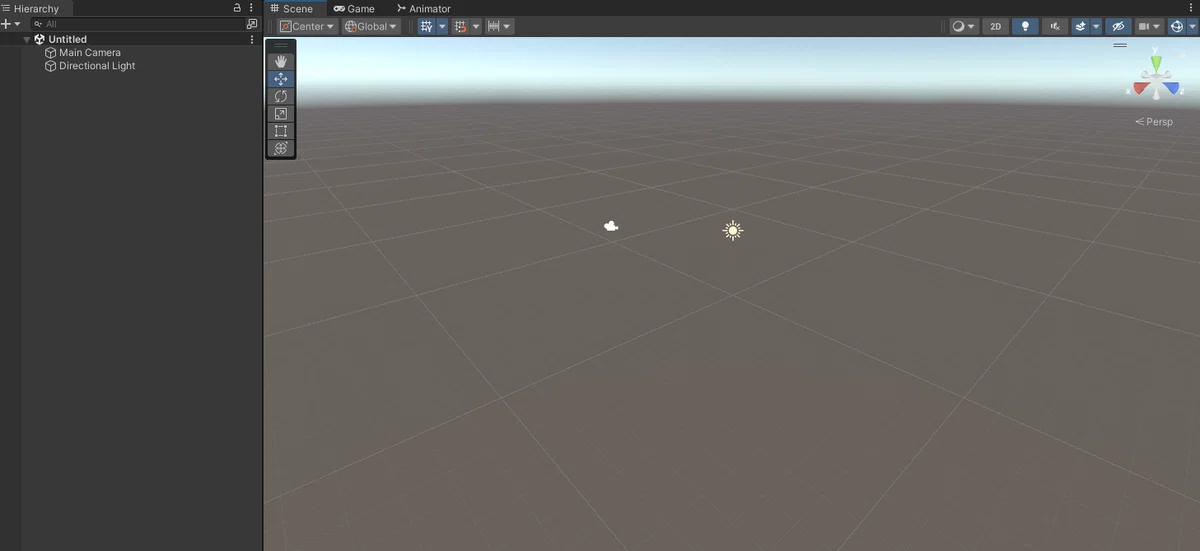Image resolution: width=1200 pixels, height=551 pixels.
Task: Open Untitled scene context menu dots
Action: pos(252,39)
